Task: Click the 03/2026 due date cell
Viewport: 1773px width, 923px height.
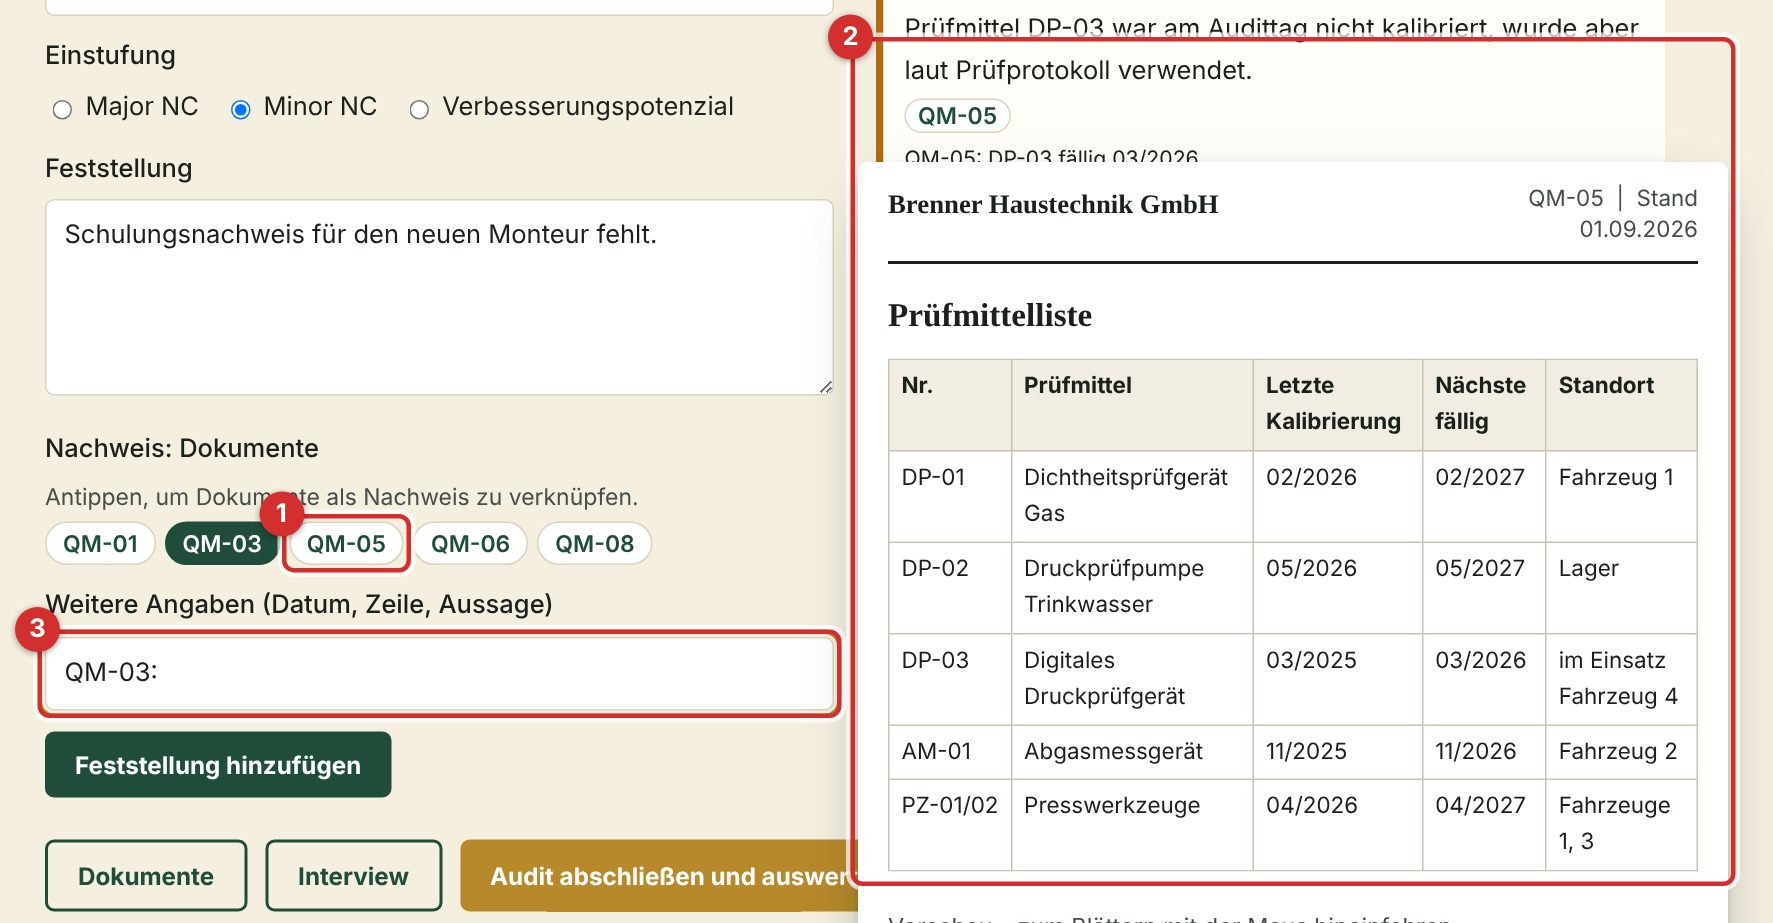Action: (1484, 679)
